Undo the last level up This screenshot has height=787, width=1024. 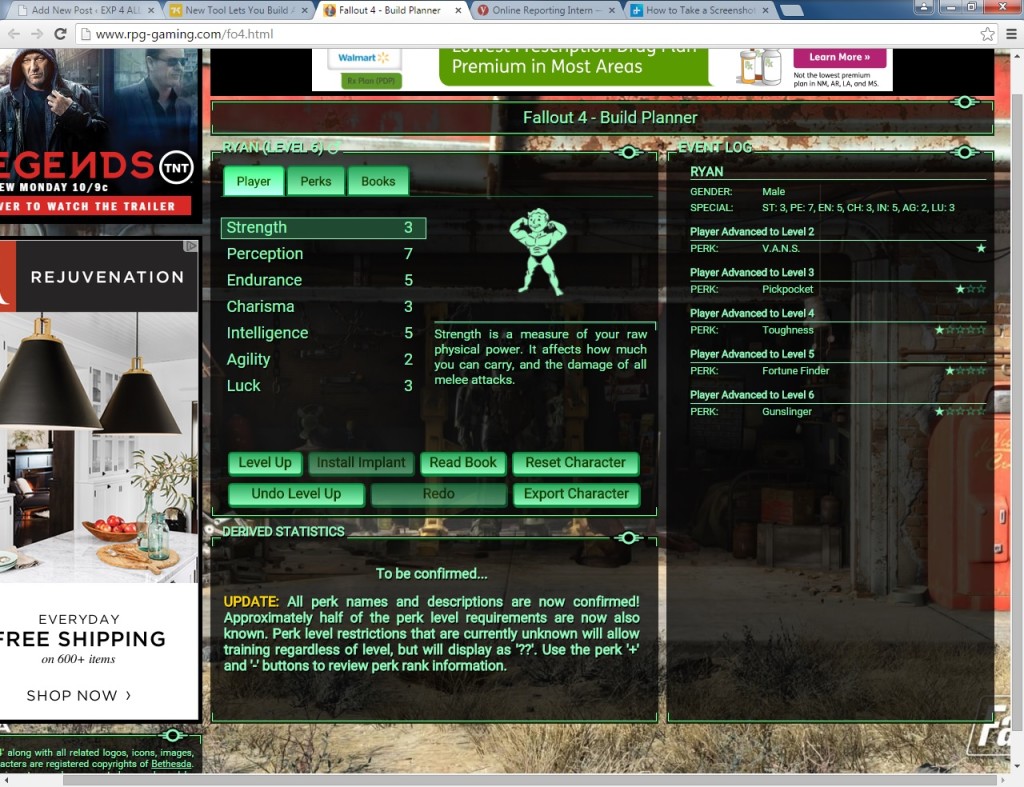(x=296, y=494)
